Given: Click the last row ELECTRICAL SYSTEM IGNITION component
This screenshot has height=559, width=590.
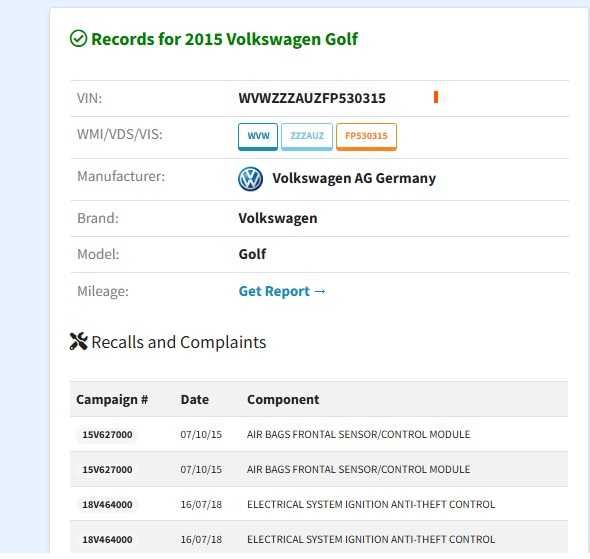Looking at the screenshot, I should [x=371, y=539].
